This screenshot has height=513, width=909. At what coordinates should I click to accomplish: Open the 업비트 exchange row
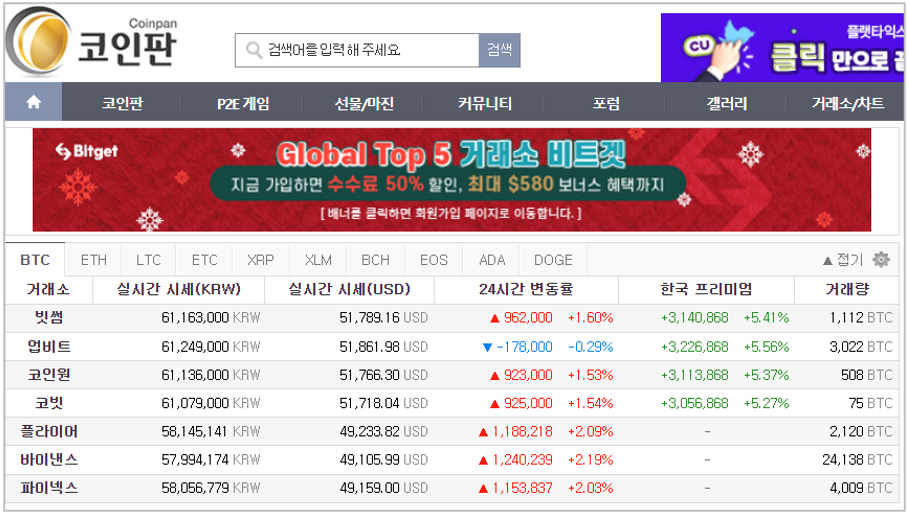[453, 347]
